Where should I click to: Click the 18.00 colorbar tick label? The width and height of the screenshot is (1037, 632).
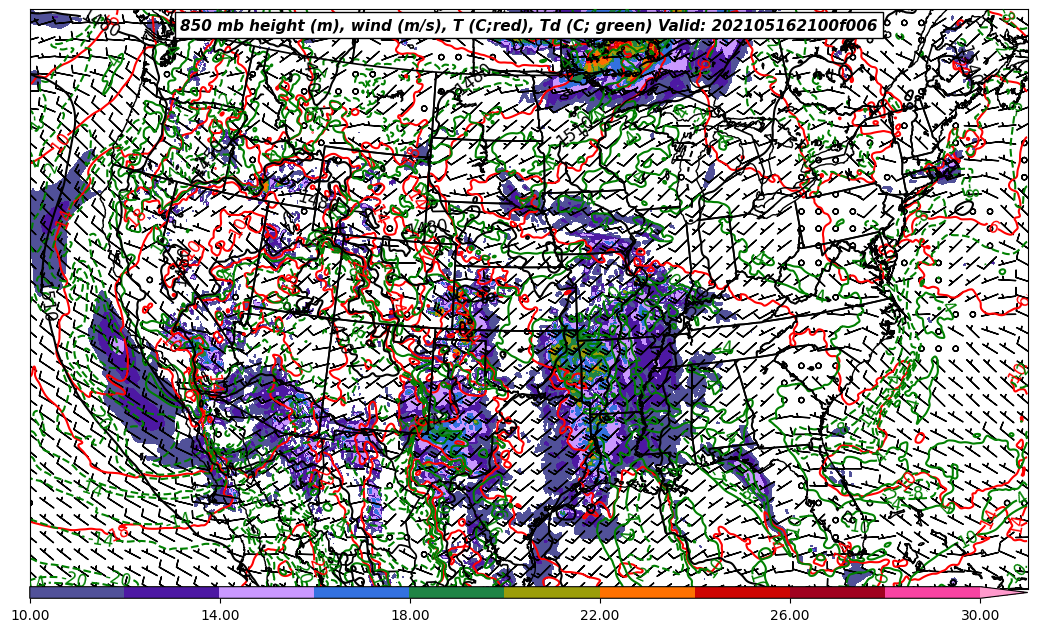pos(410,616)
